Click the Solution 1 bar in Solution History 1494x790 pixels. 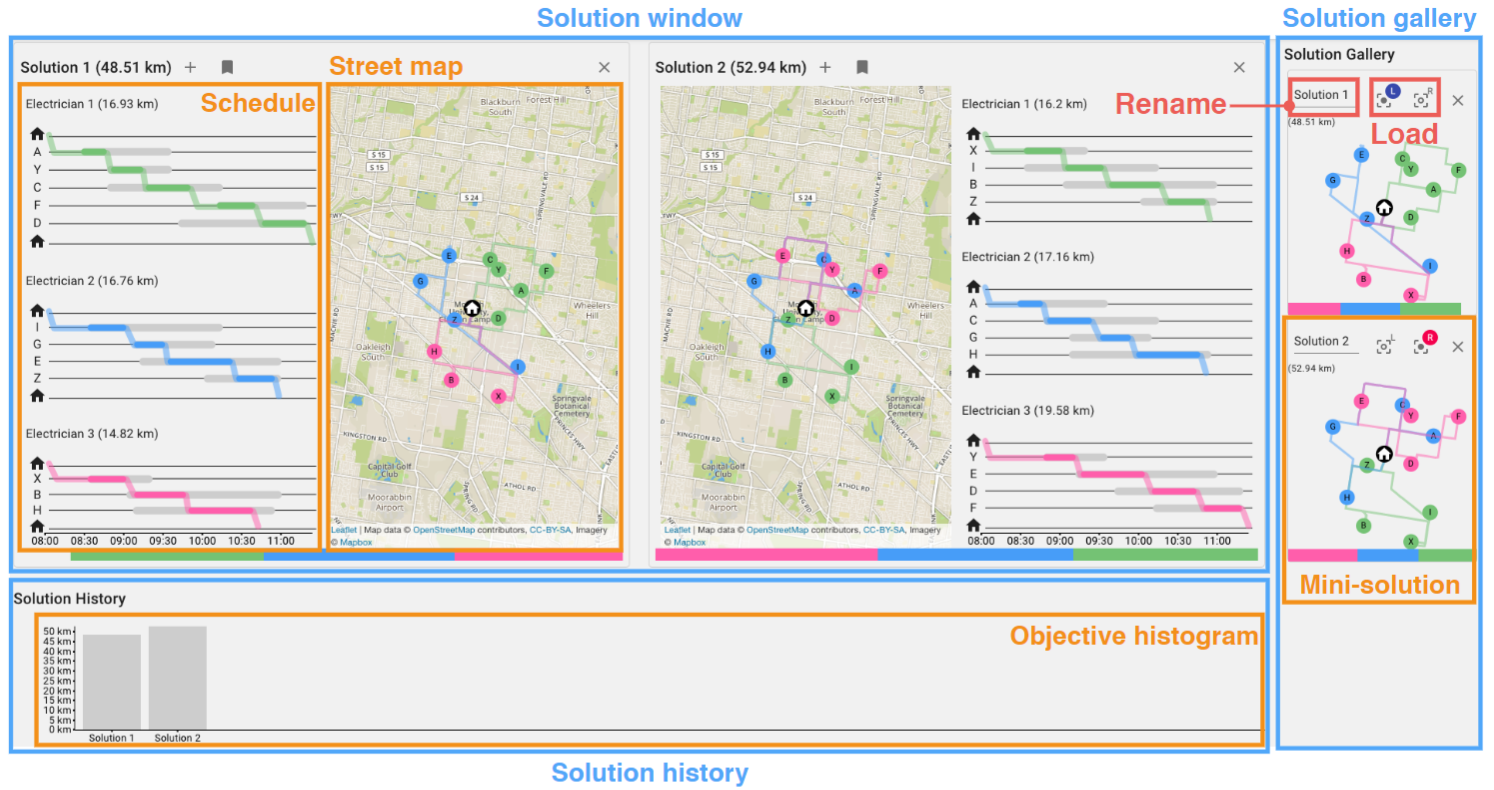pos(111,682)
